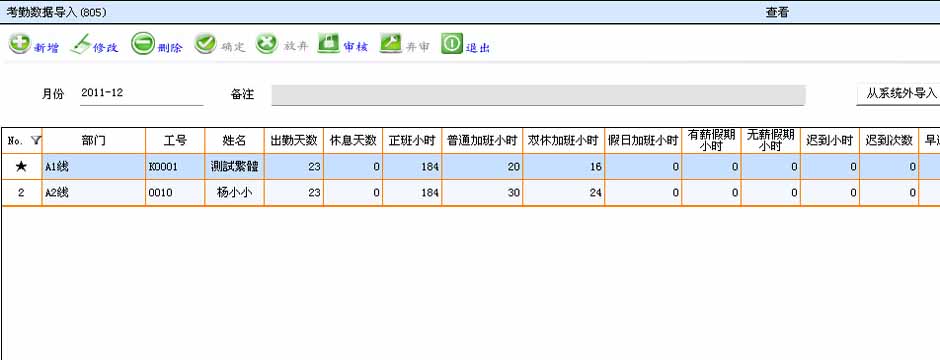Click the 双休加班小时 column header

click(564, 141)
